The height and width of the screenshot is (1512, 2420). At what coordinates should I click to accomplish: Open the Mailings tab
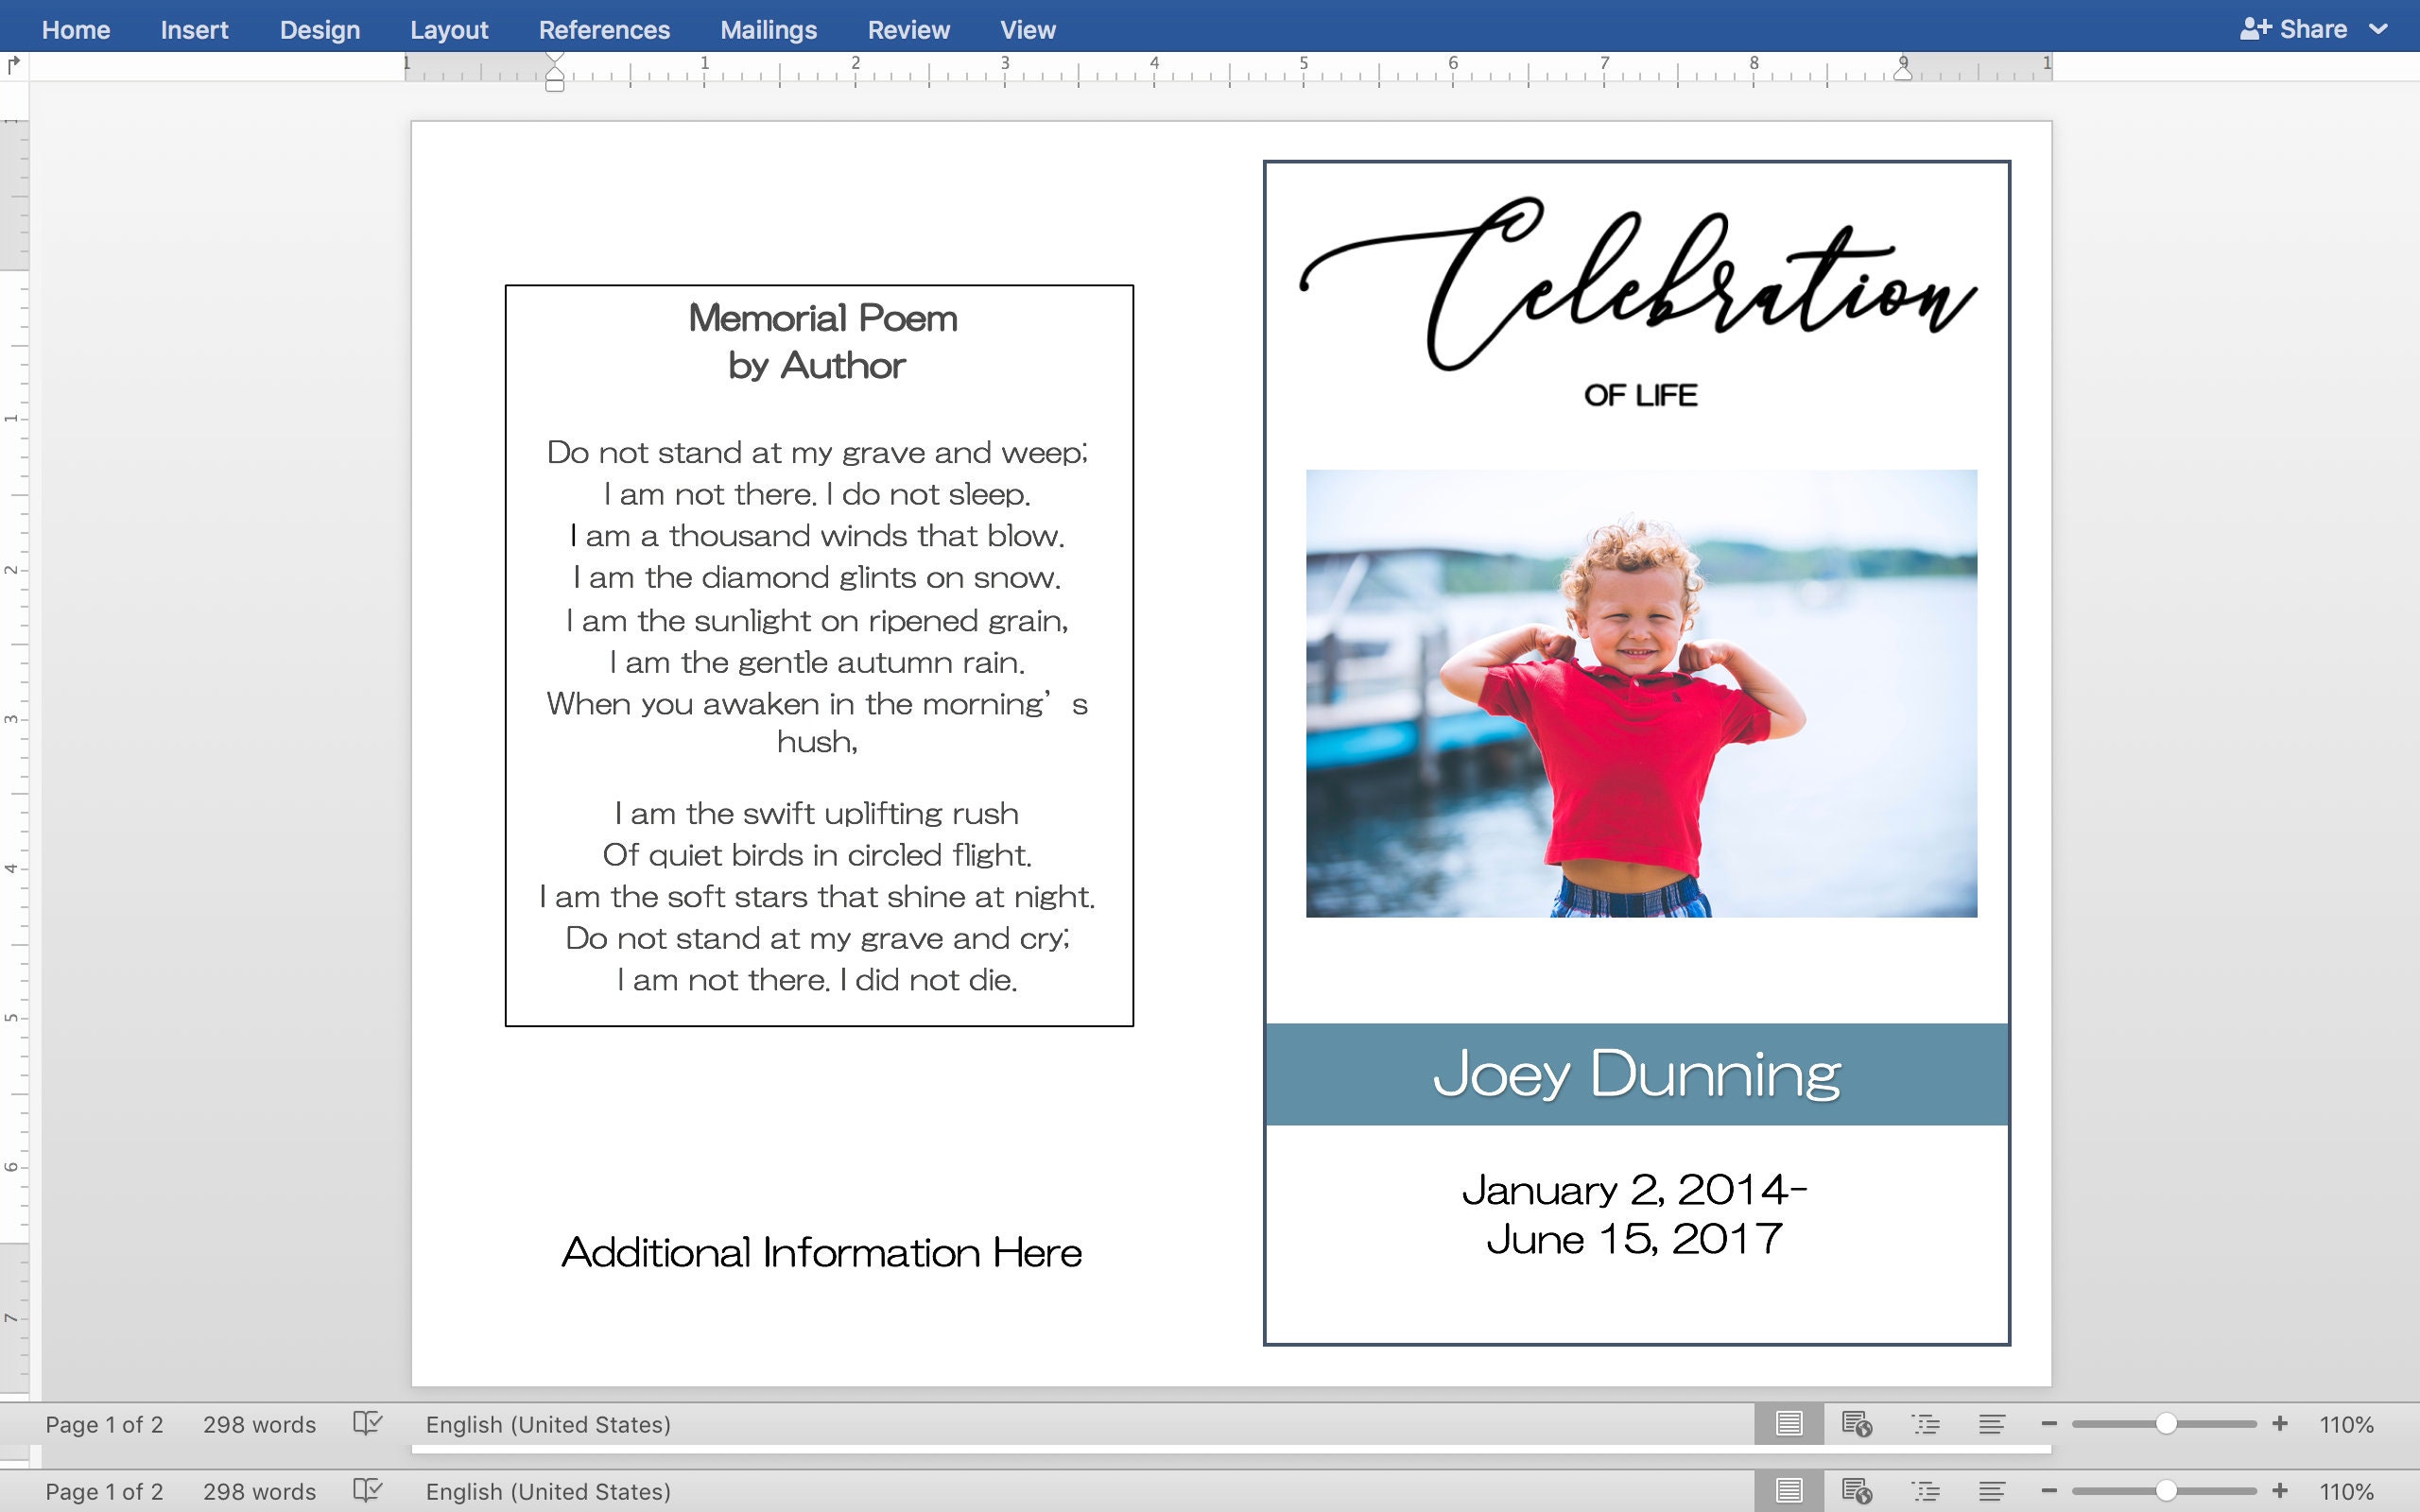click(x=768, y=29)
